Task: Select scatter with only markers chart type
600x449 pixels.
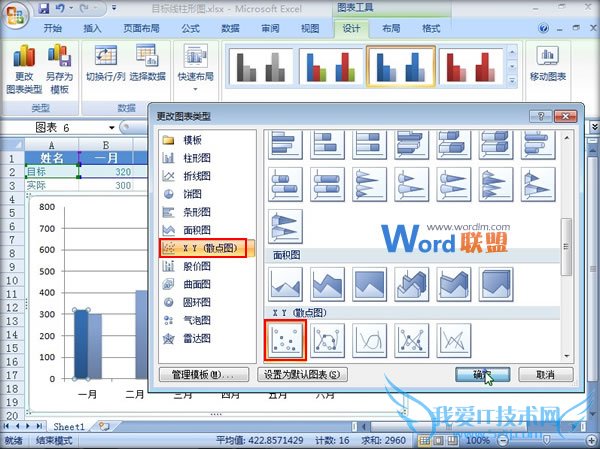Action: point(285,340)
